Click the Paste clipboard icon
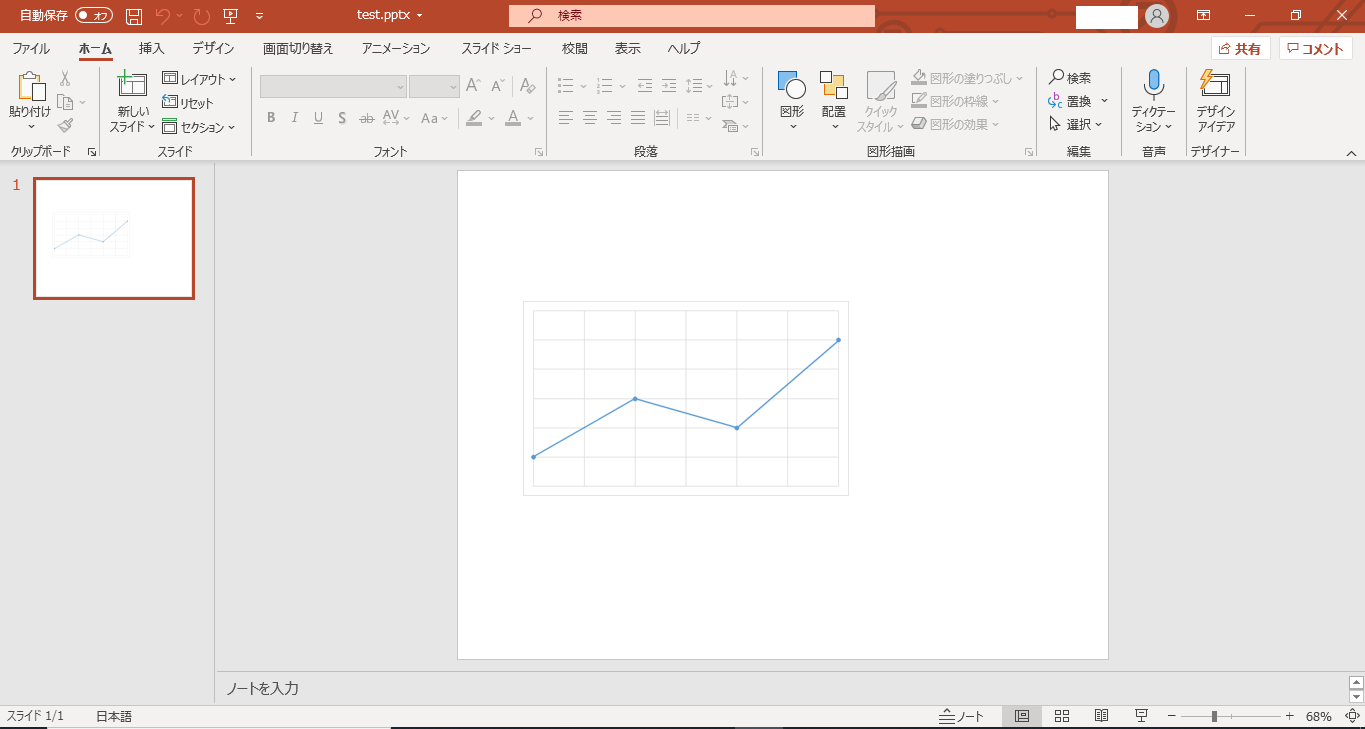Screen dimensions: 1365x729 tap(31, 87)
